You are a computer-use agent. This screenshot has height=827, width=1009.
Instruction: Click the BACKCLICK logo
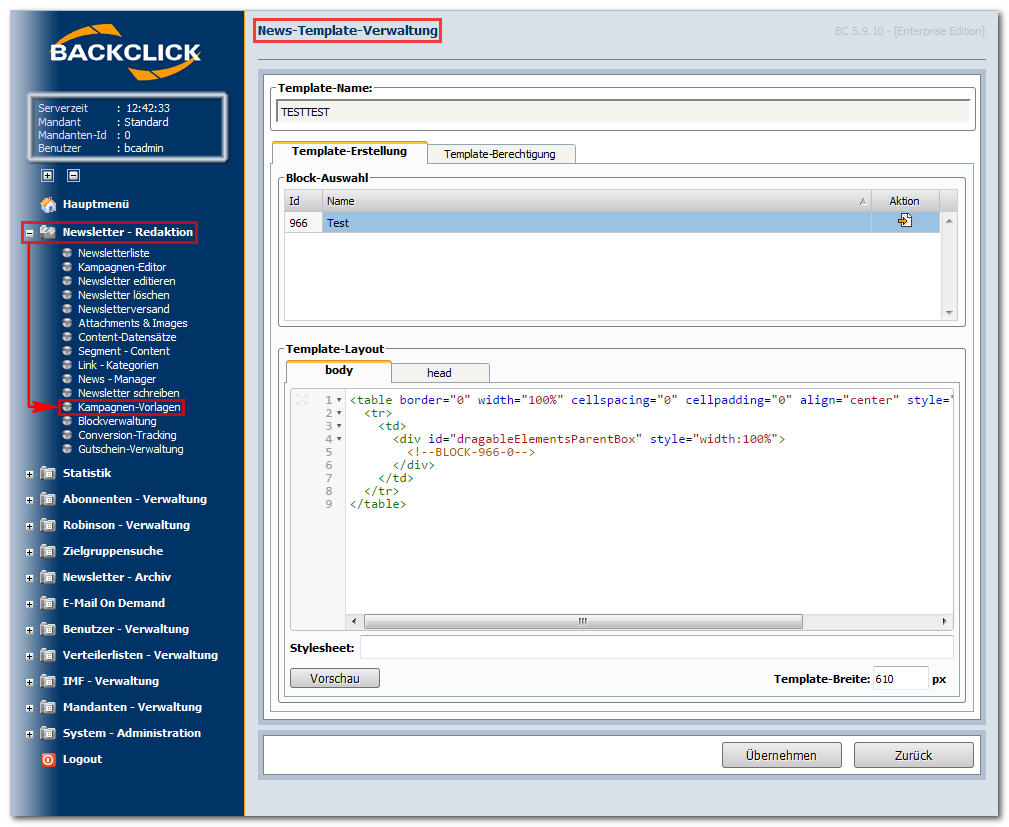pyautogui.click(x=125, y=52)
